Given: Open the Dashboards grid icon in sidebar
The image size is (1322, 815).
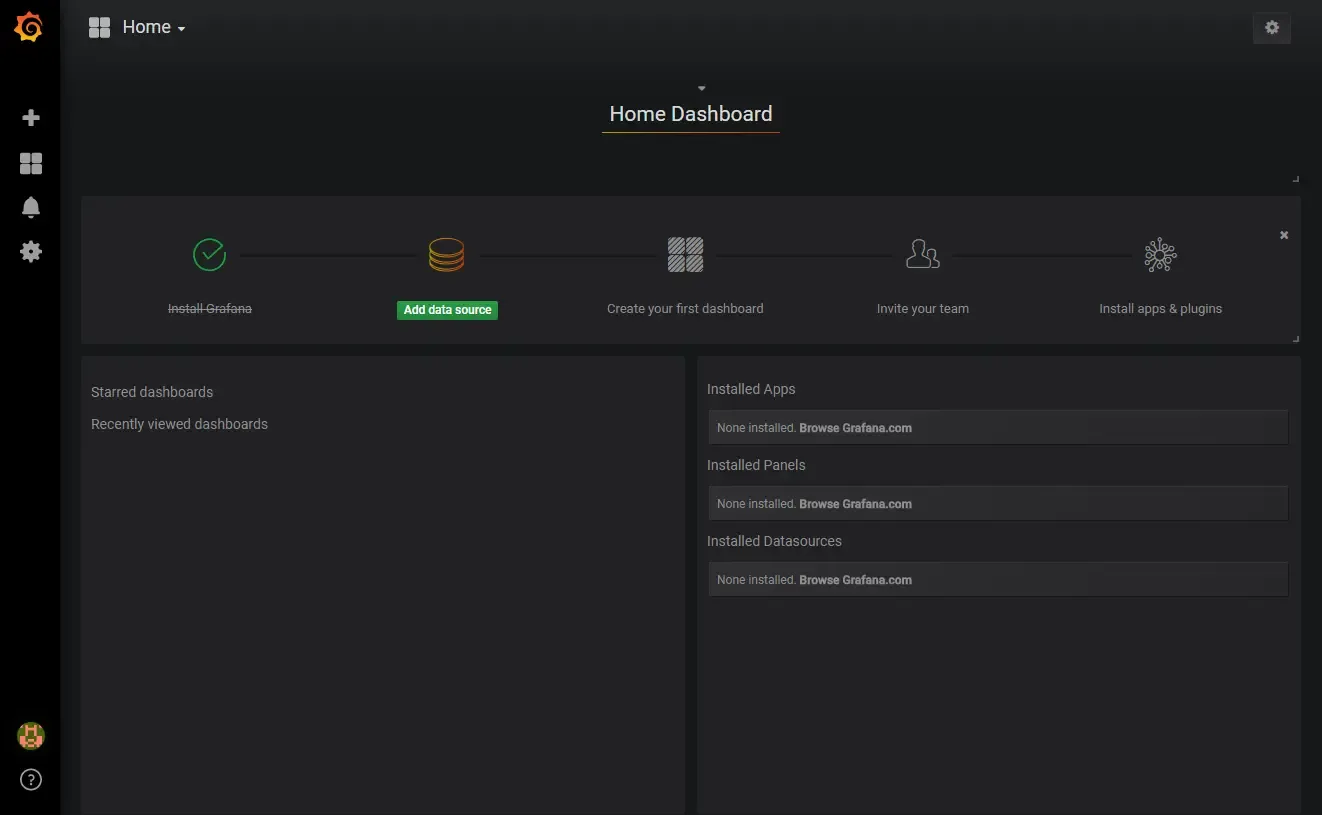Looking at the screenshot, I should point(31,164).
